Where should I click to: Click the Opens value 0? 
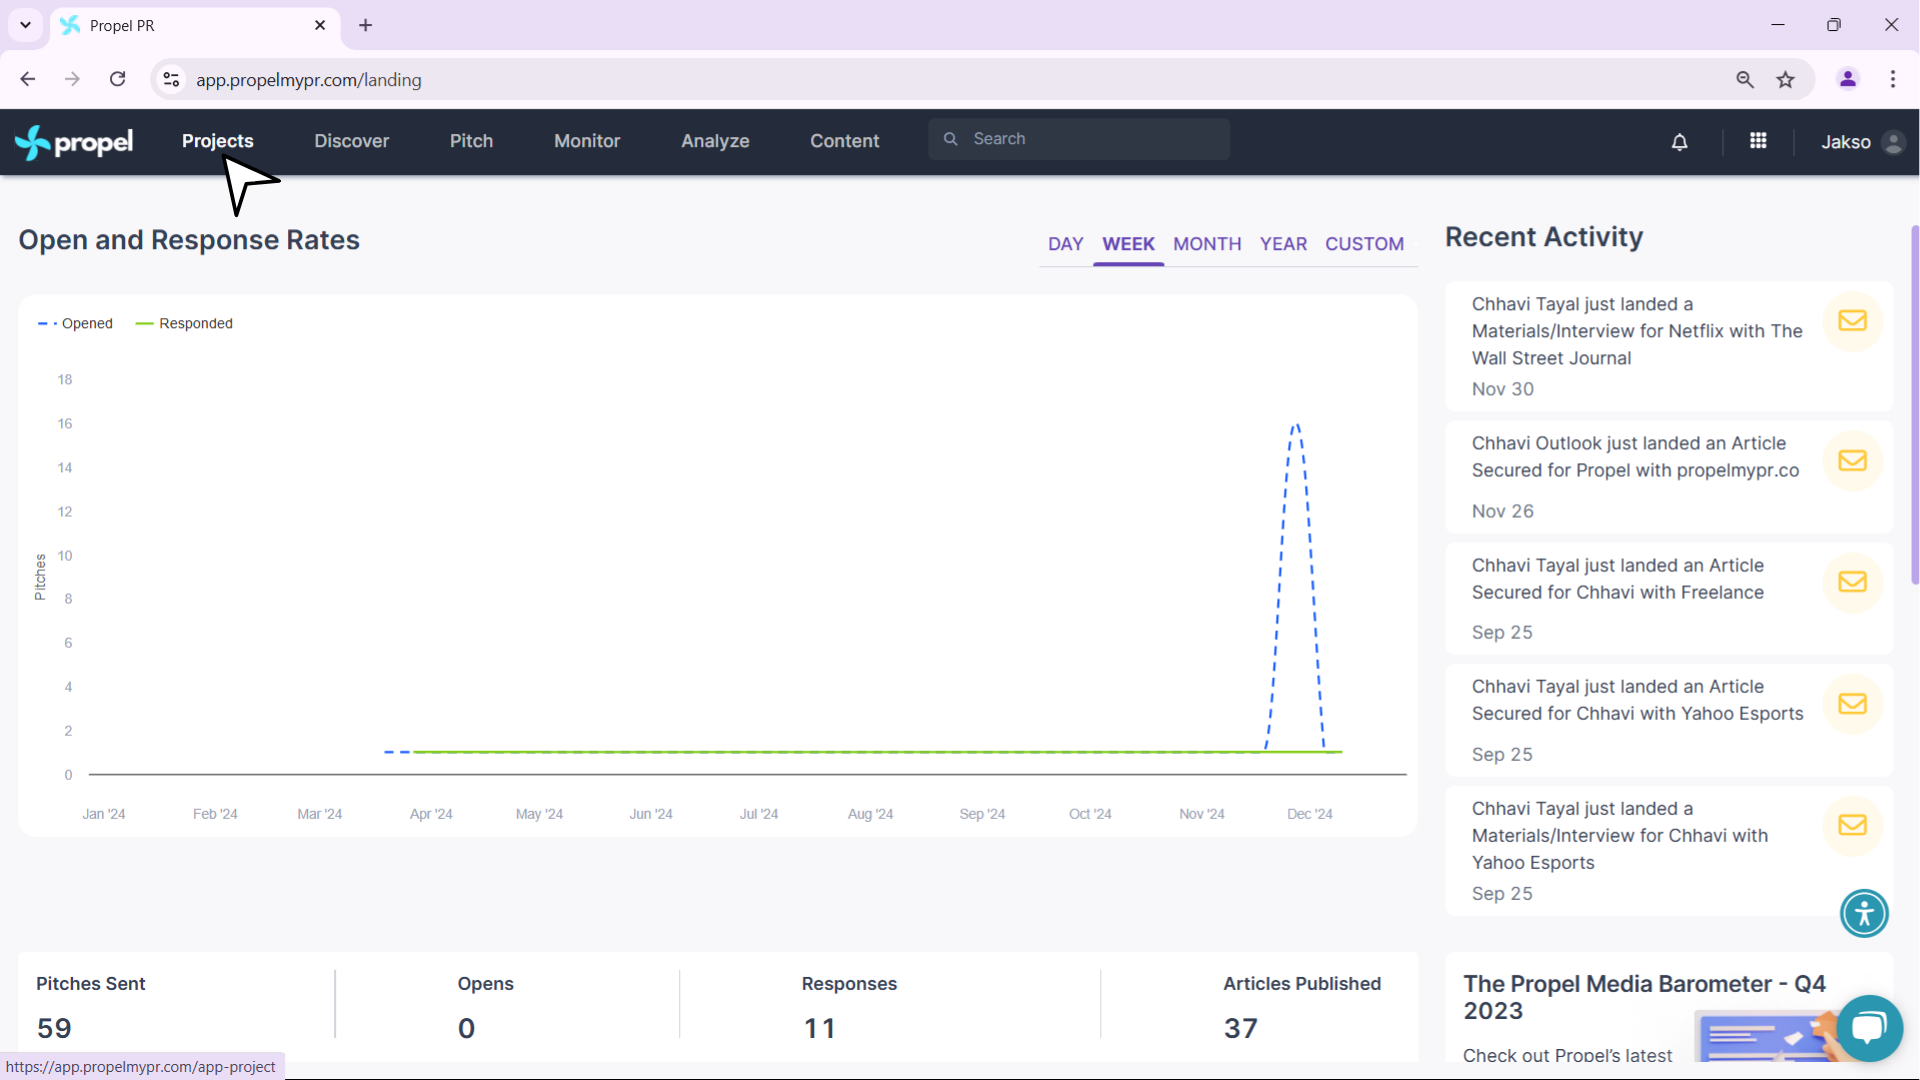pyautogui.click(x=466, y=1028)
